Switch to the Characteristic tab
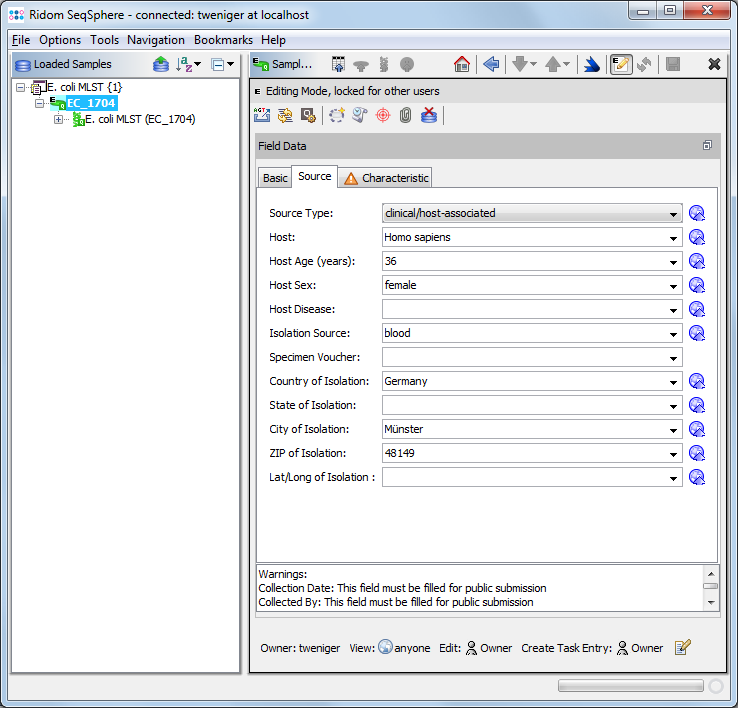The height and width of the screenshot is (708, 738). point(387,178)
